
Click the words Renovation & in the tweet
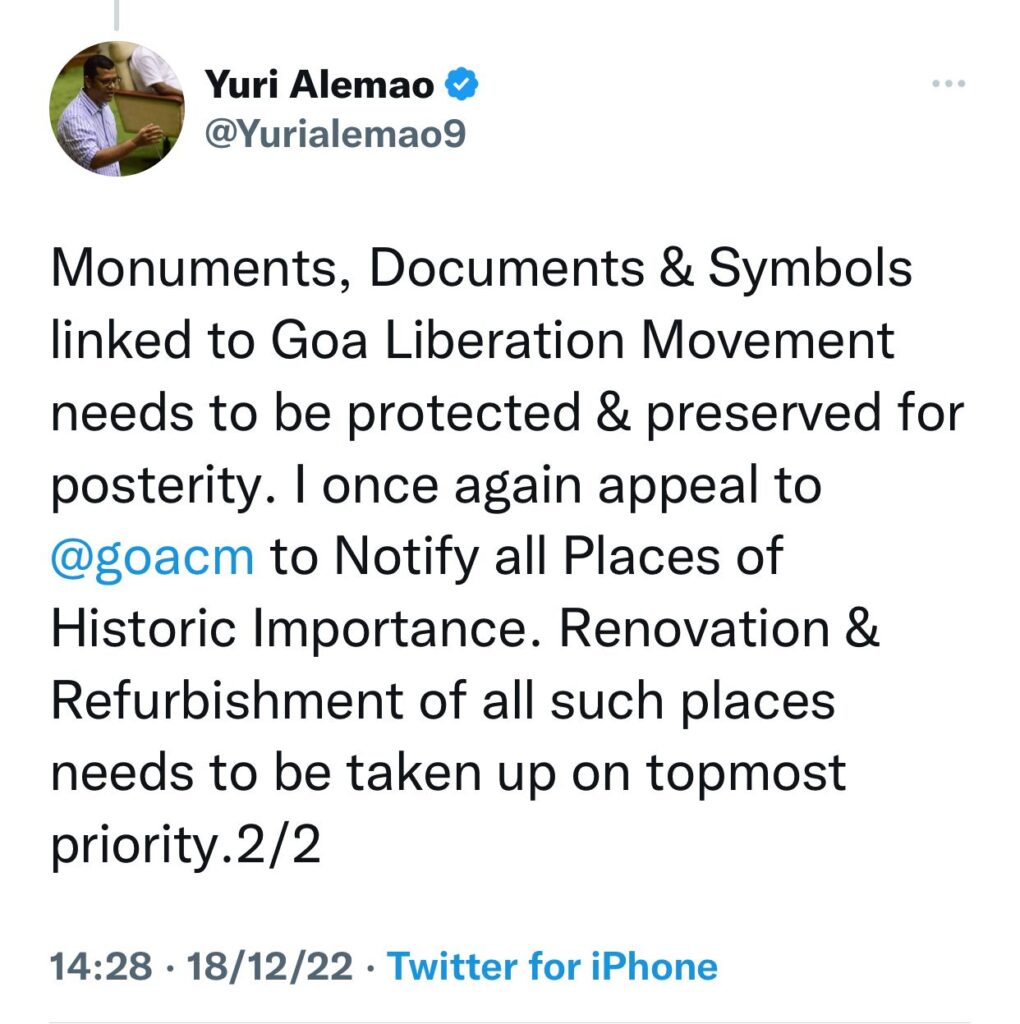pos(720,628)
